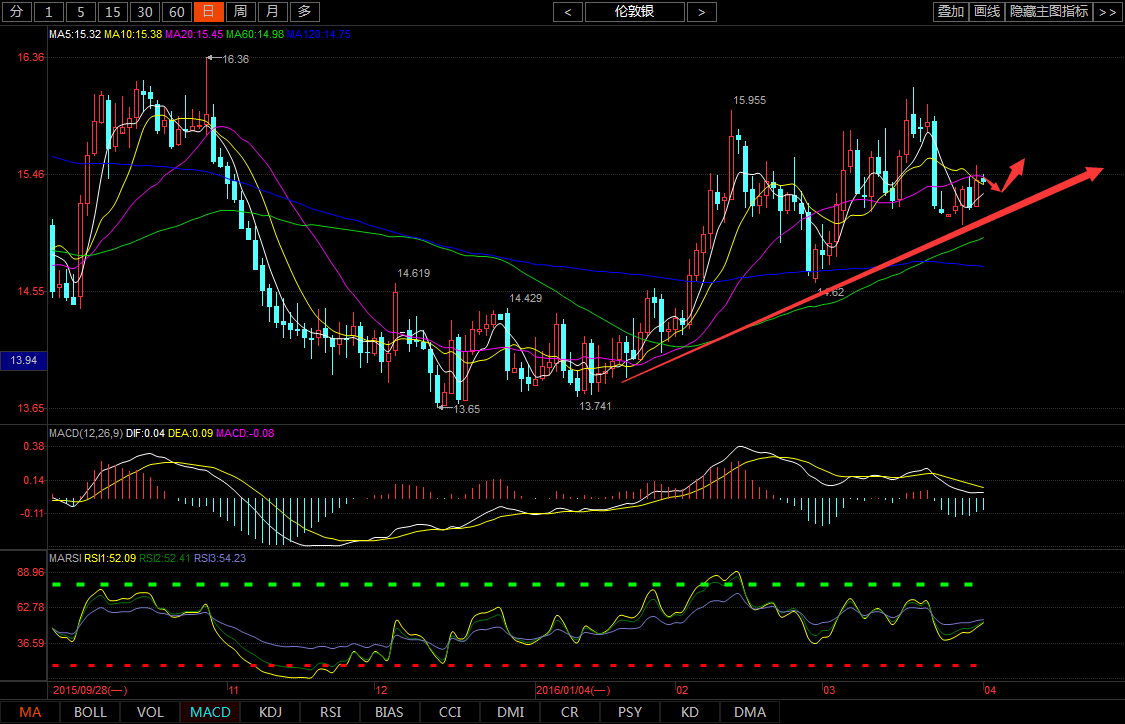Switch to monthly 月 chart period

point(273,12)
